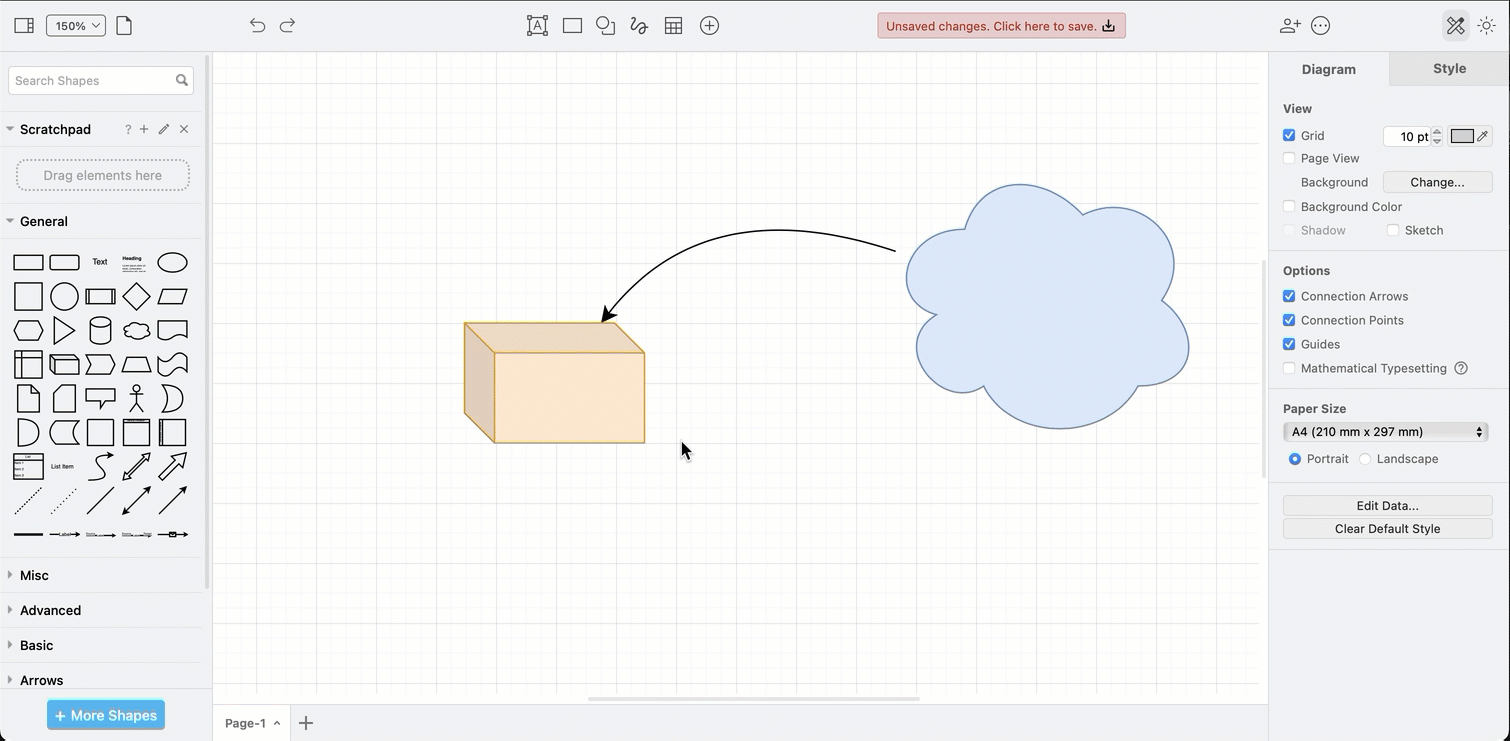Click the pencil edit icon in Scratchpad

162,129
